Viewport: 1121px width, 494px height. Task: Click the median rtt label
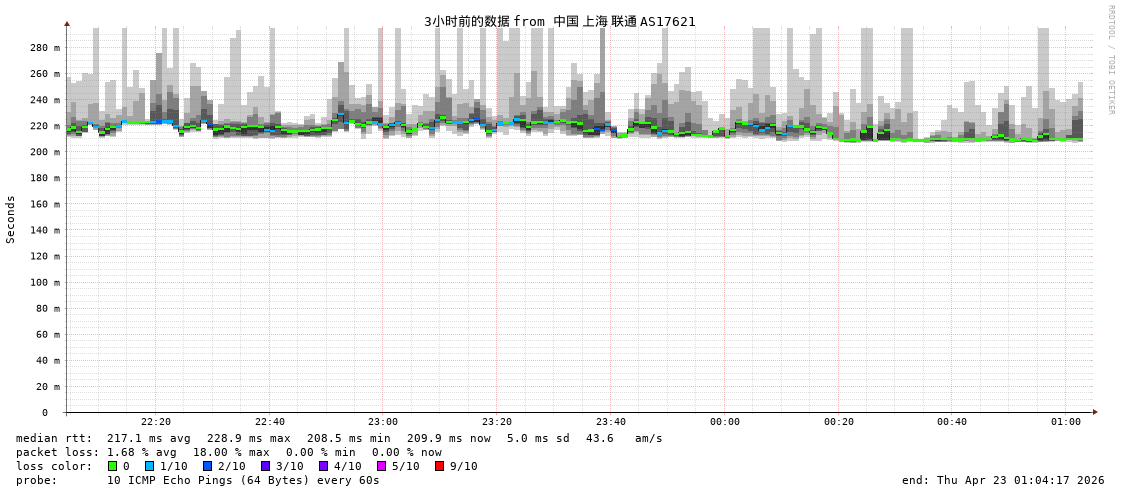click(x=54, y=438)
